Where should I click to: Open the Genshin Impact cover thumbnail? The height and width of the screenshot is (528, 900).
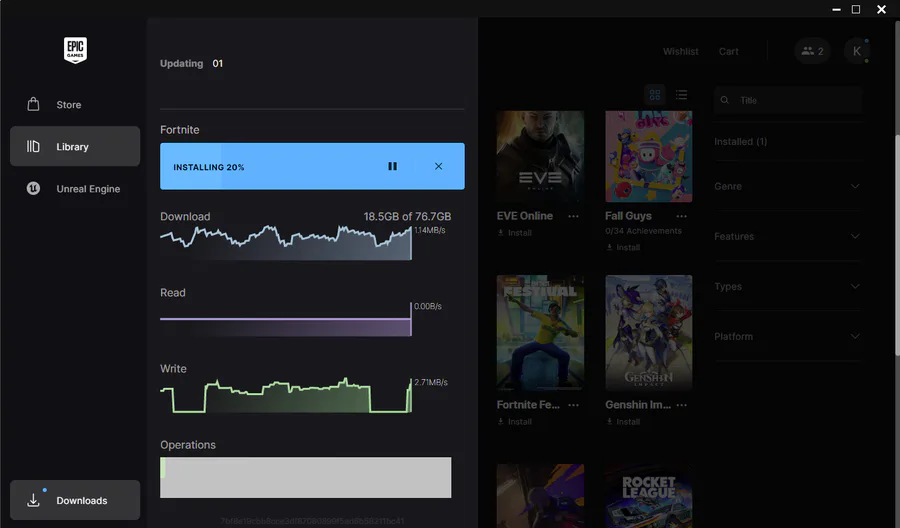point(649,332)
